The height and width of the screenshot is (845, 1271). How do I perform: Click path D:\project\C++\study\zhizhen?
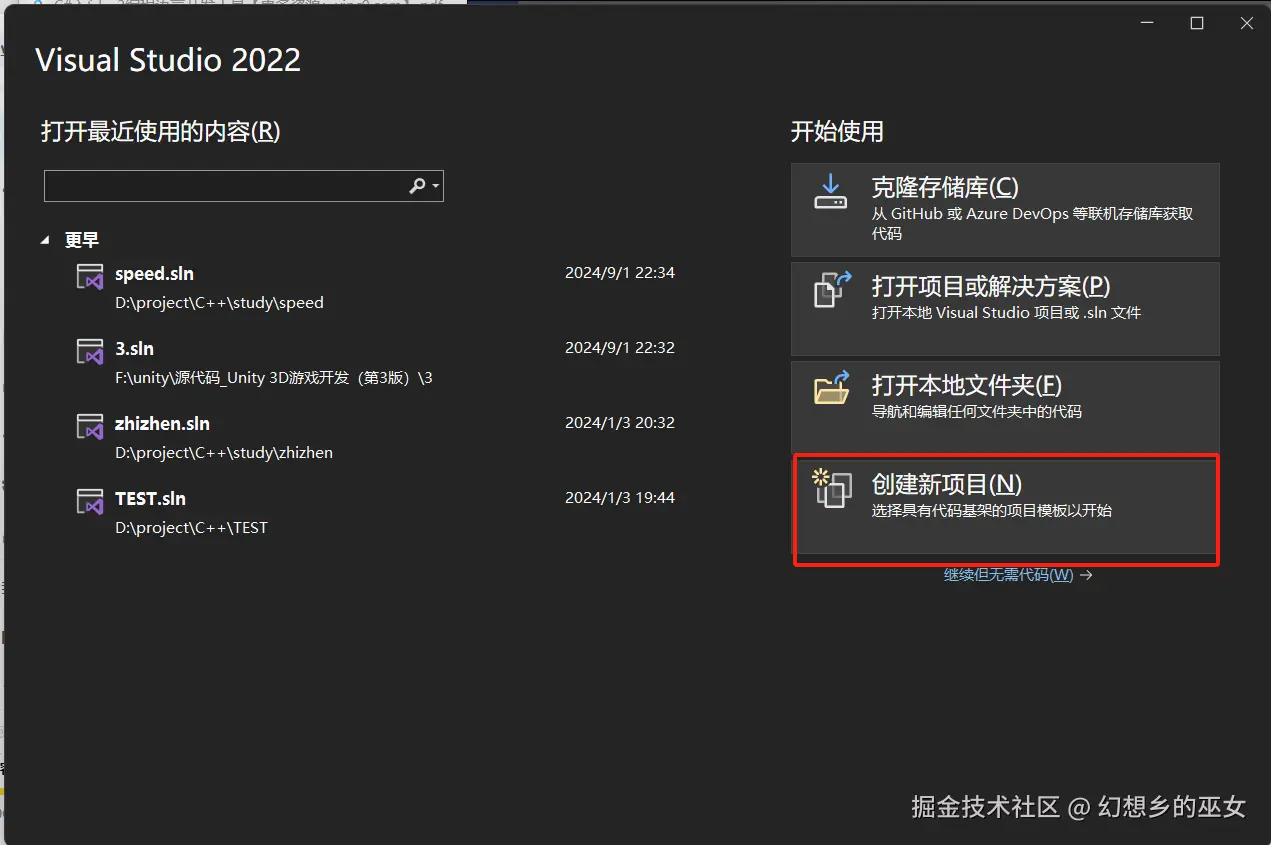tap(224, 452)
